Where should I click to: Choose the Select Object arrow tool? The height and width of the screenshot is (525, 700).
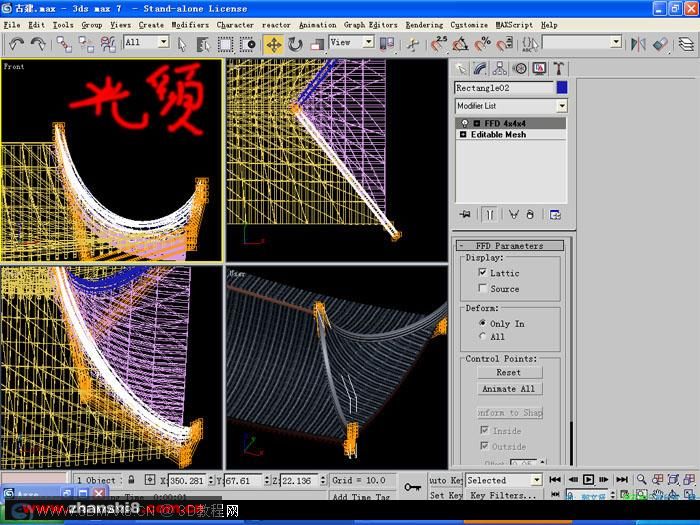(181, 44)
